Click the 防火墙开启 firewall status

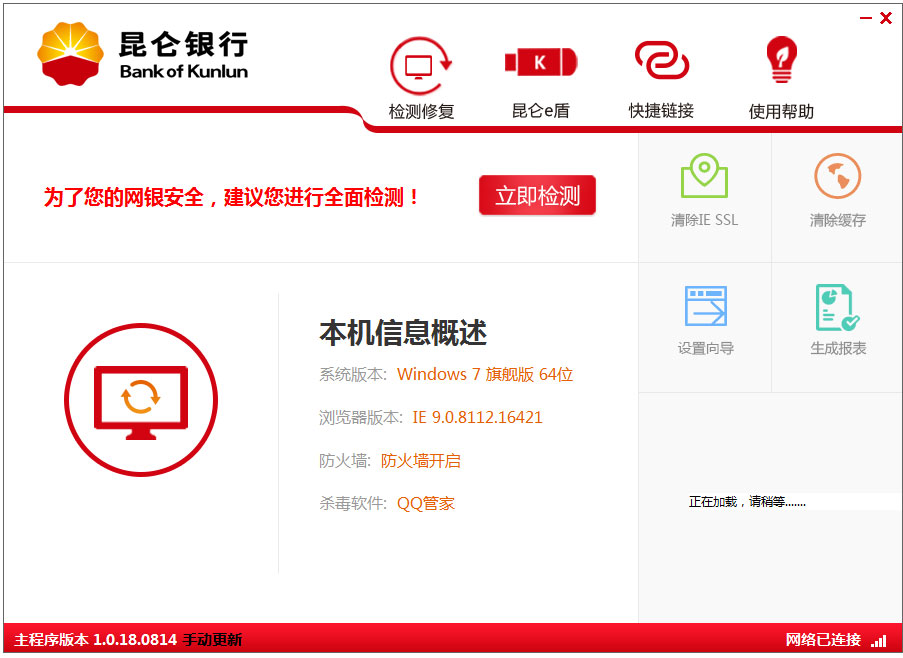pyautogui.click(x=420, y=461)
